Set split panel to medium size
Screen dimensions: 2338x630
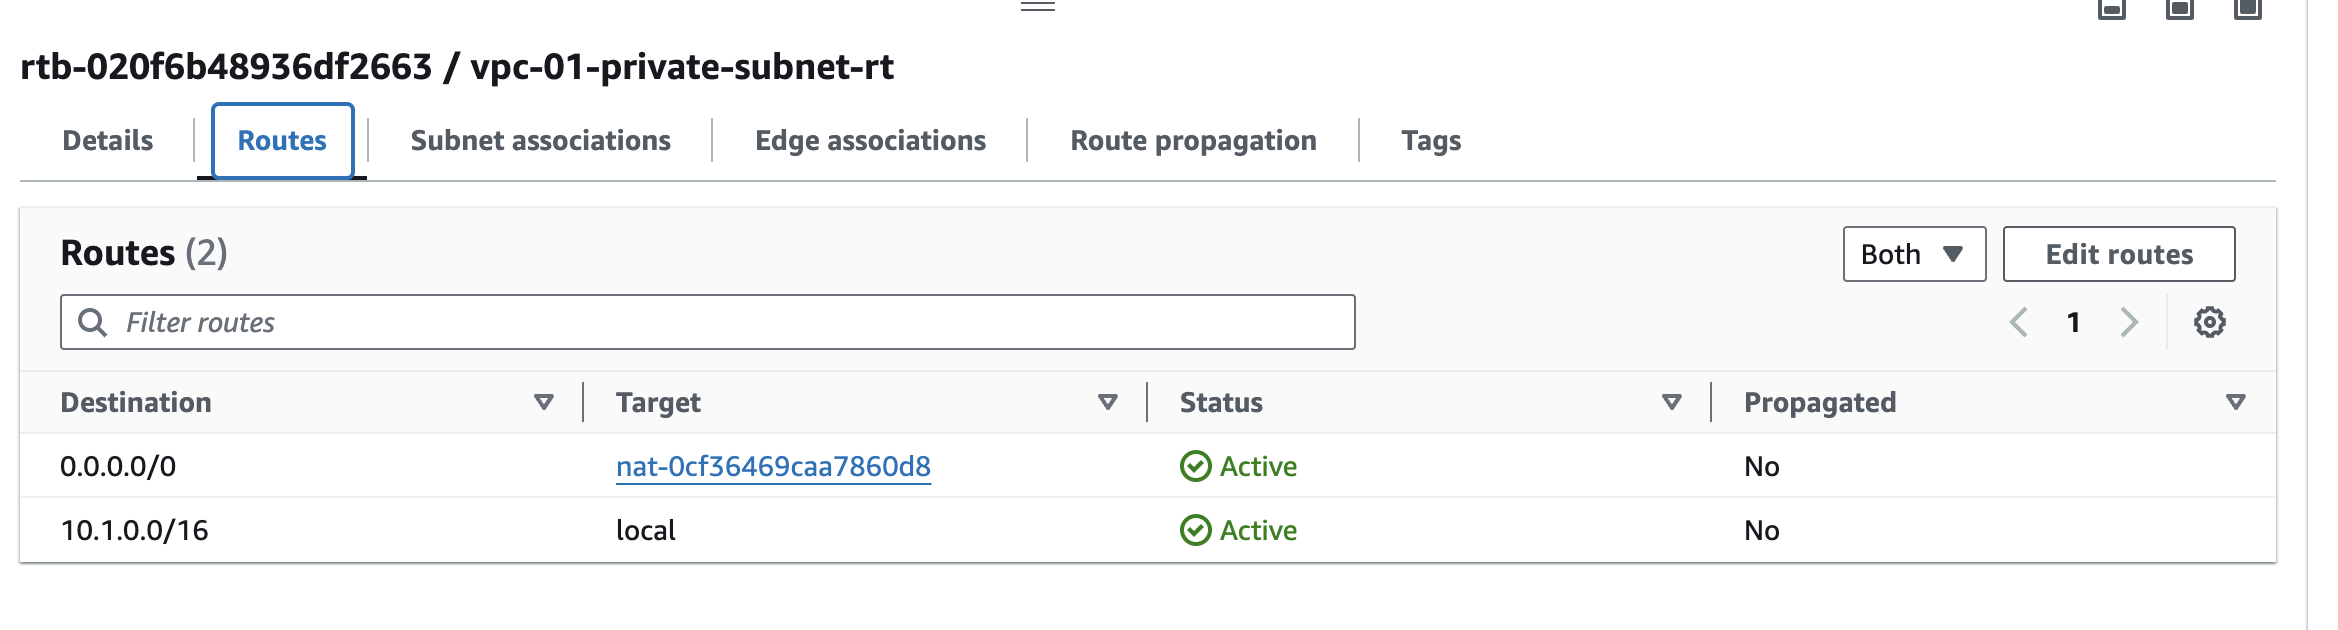tap(2180, 9)
